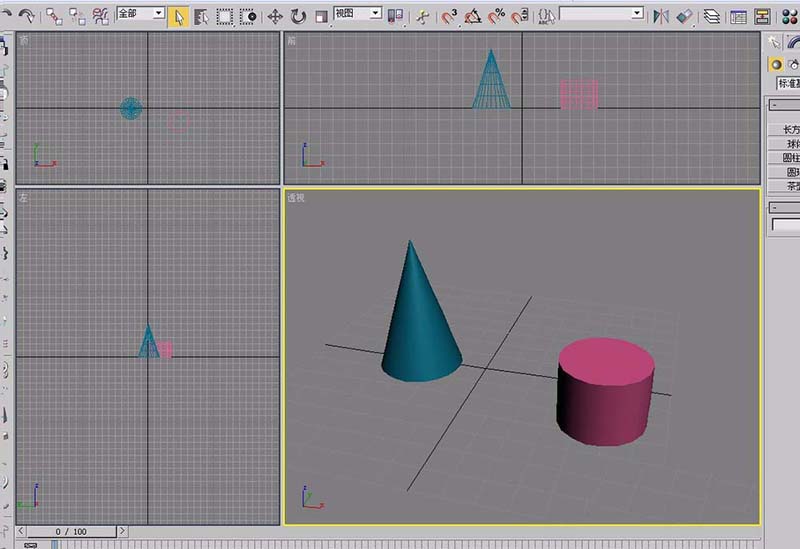Screen dimensions: 800x549
Task: Open the Layer Manager
Action: pos(711,16)
